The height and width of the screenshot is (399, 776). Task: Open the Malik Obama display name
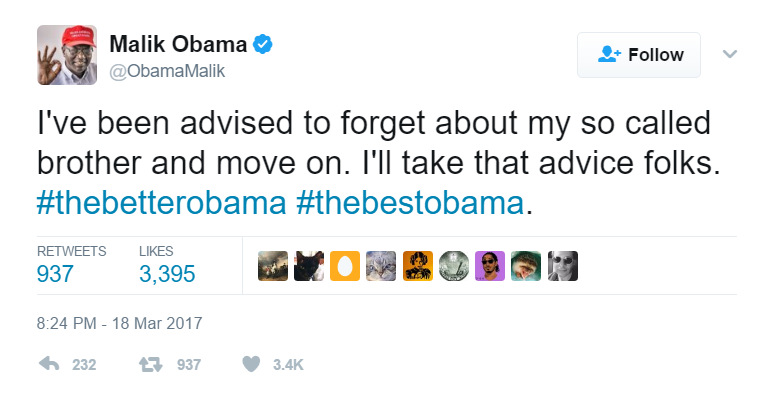(x=178, y=44)
